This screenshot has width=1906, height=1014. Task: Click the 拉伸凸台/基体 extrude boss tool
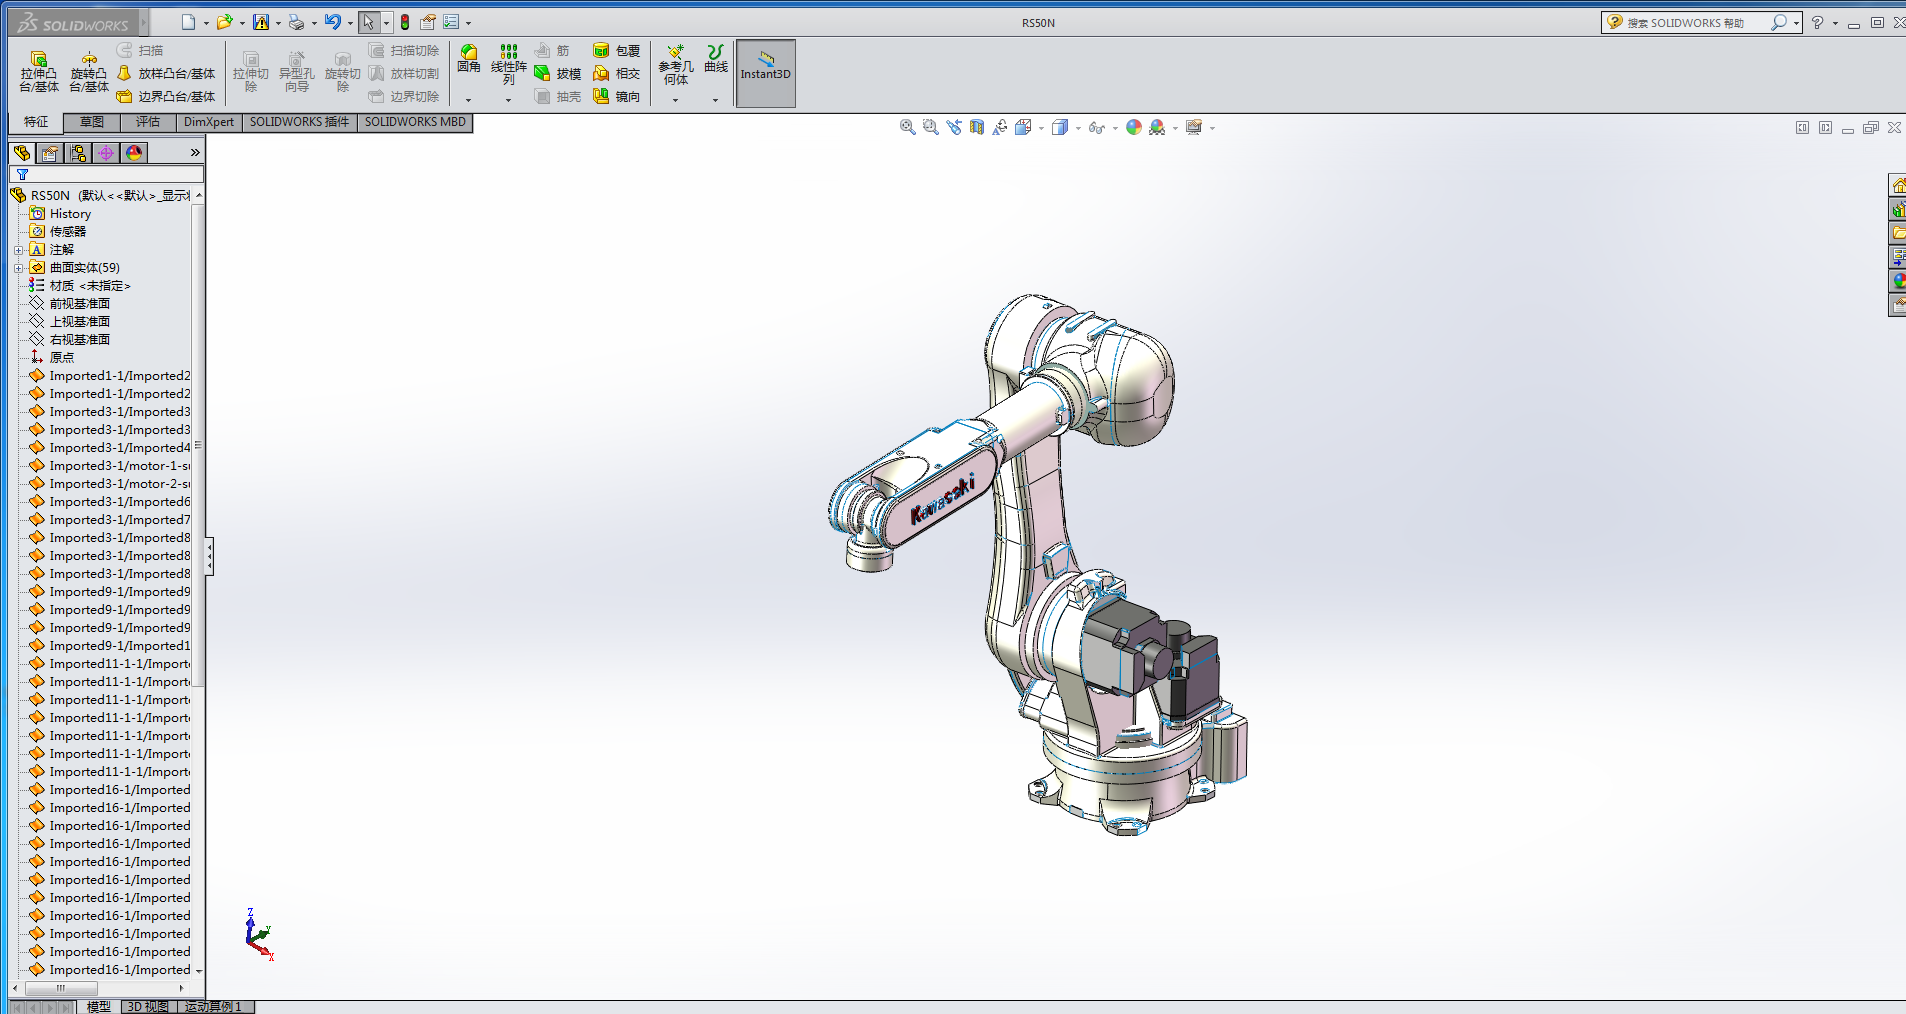click(x=38, y=72)
